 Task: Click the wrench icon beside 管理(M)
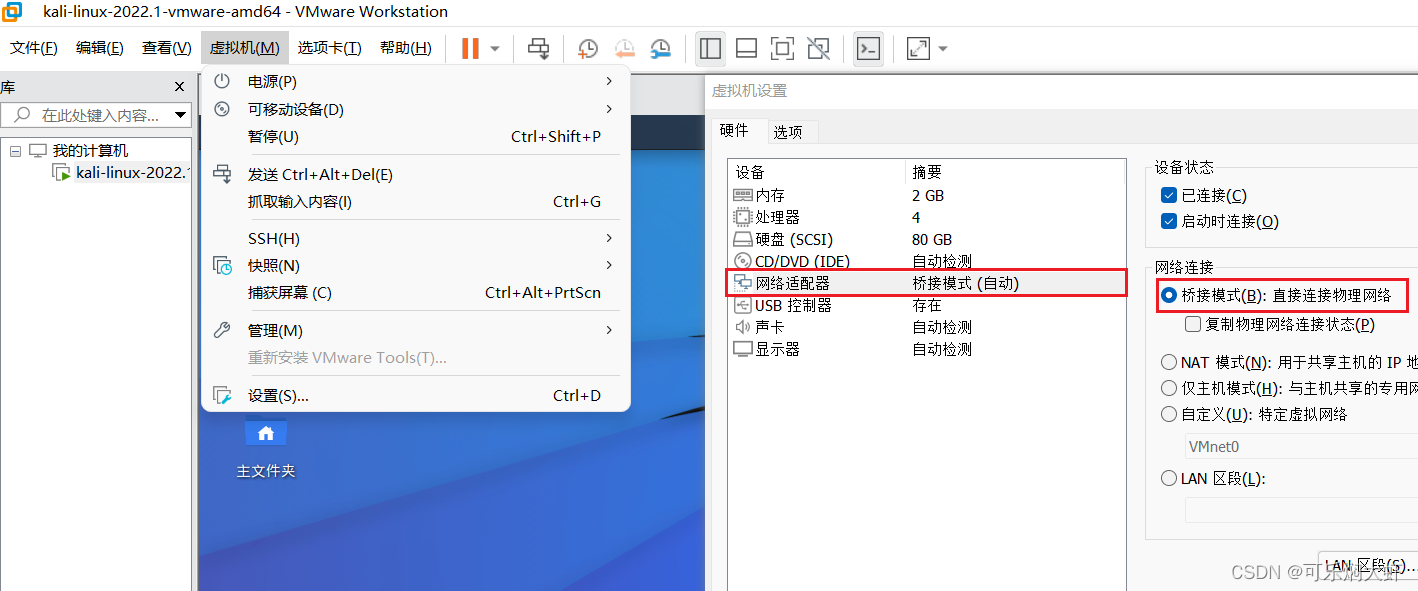point(223,330)
